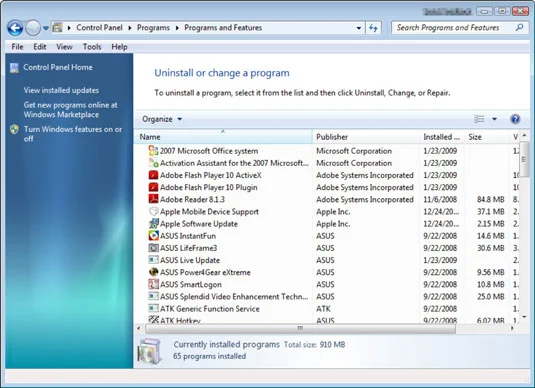The height and width of the screenshot is (388, 535).
Task: Select Adobe Flash Player 10 Plugin icon
Action: coord(154,187)
